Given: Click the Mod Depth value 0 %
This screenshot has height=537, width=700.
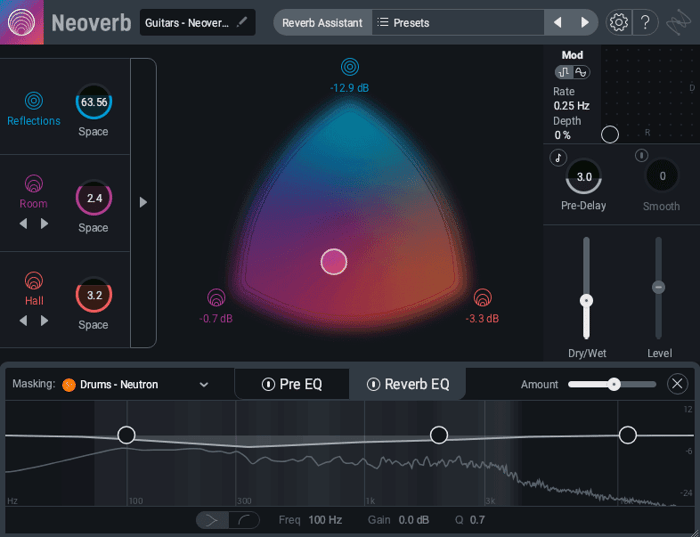Looking at the screenshot, I should click(x=562, y=135).
